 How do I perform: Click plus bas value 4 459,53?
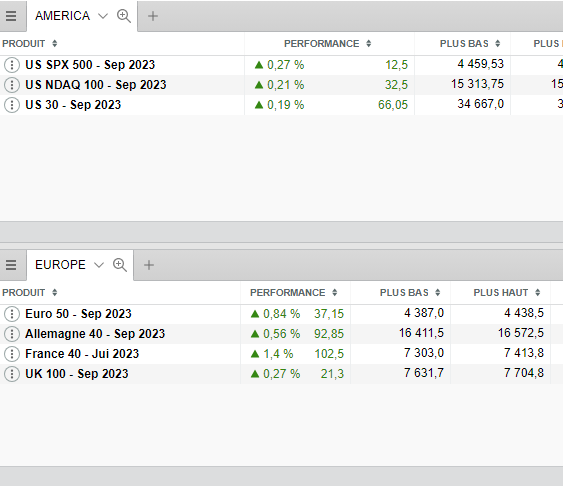[481, 64]
